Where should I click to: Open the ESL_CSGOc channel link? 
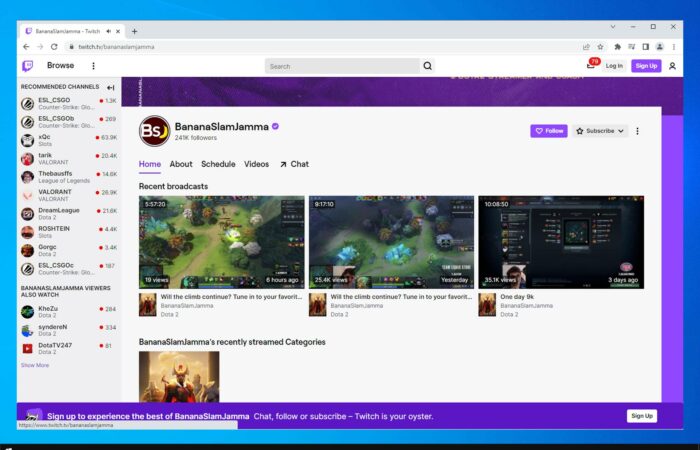tap(69, 268)
